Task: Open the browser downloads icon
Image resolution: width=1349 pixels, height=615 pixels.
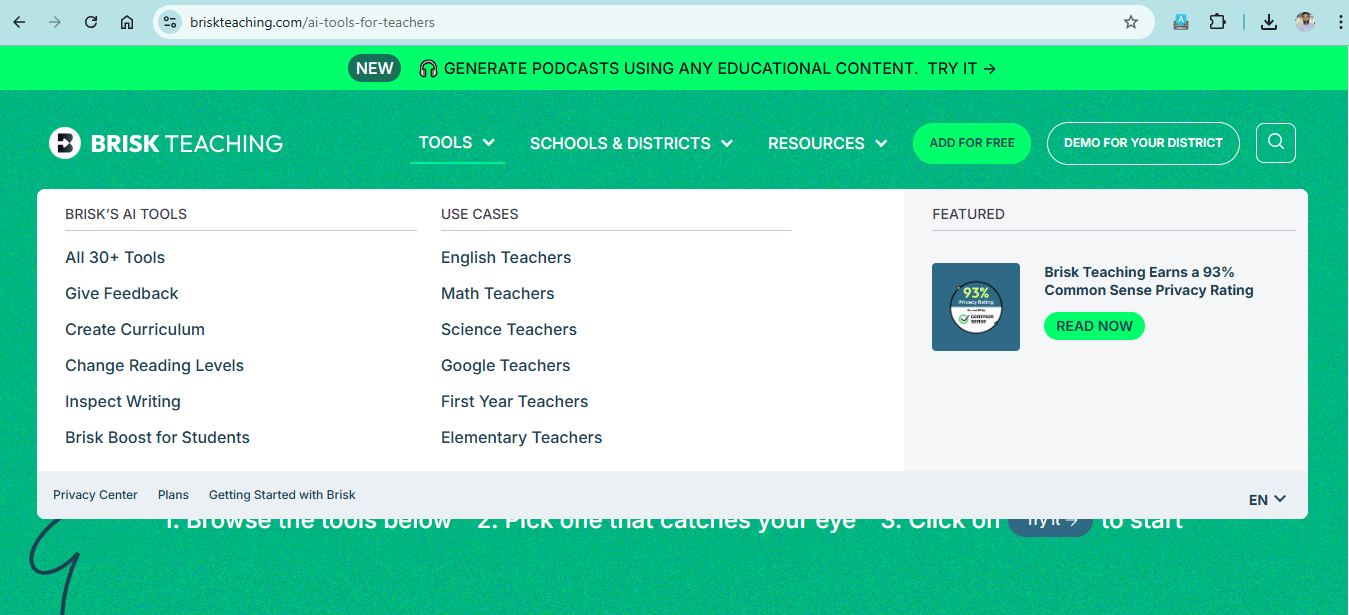Action: [1269, 22]
